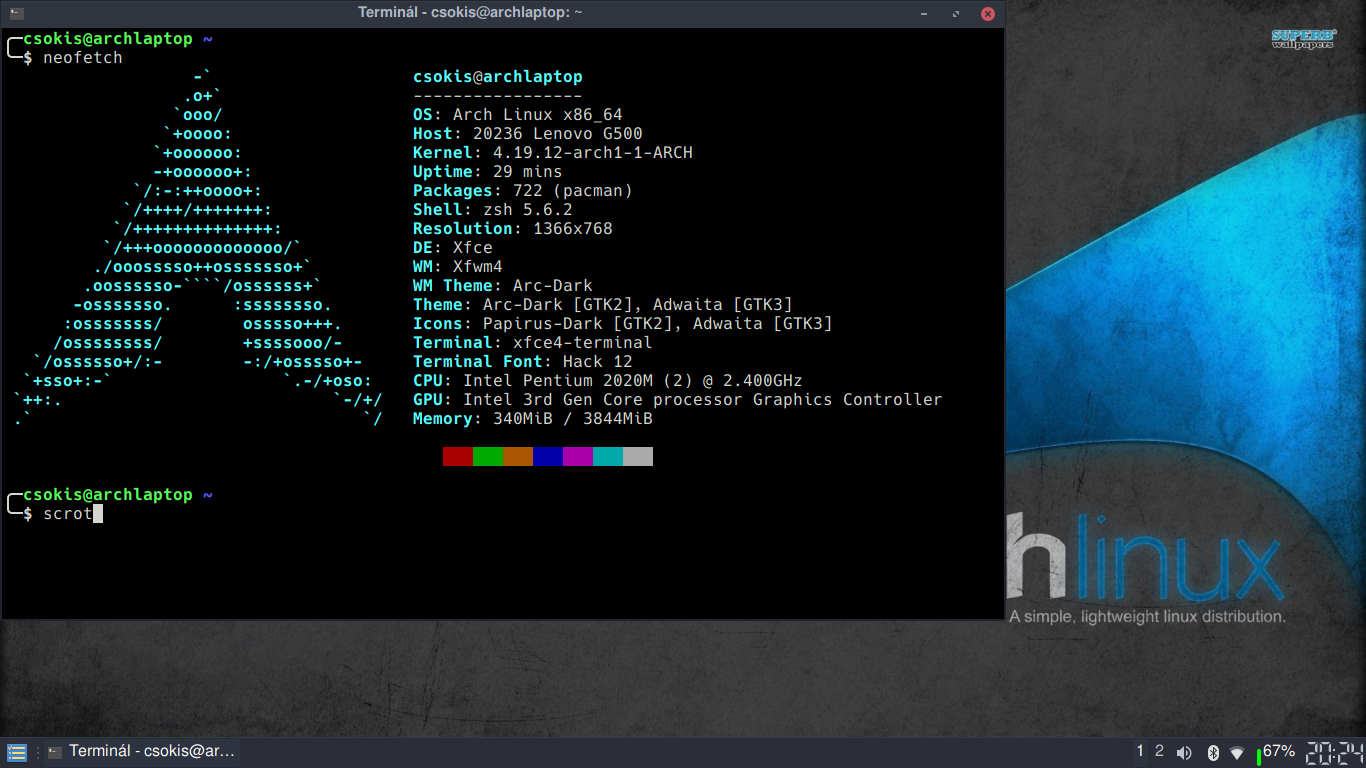
Task: Click the window title 'Terminál - csokis@archlaptop: ~'
Action: tap(470, 13)
